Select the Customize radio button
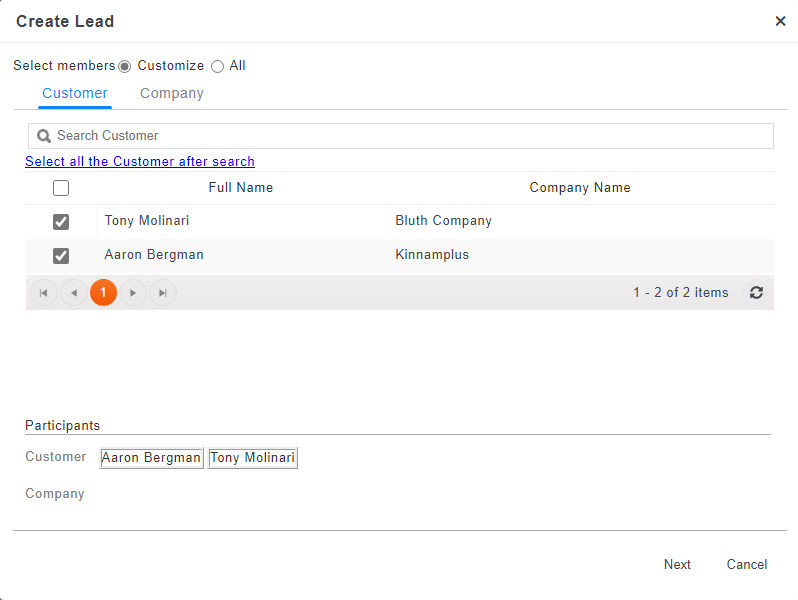798x600 pixels. pyautogui.click(x=125, y=66)
